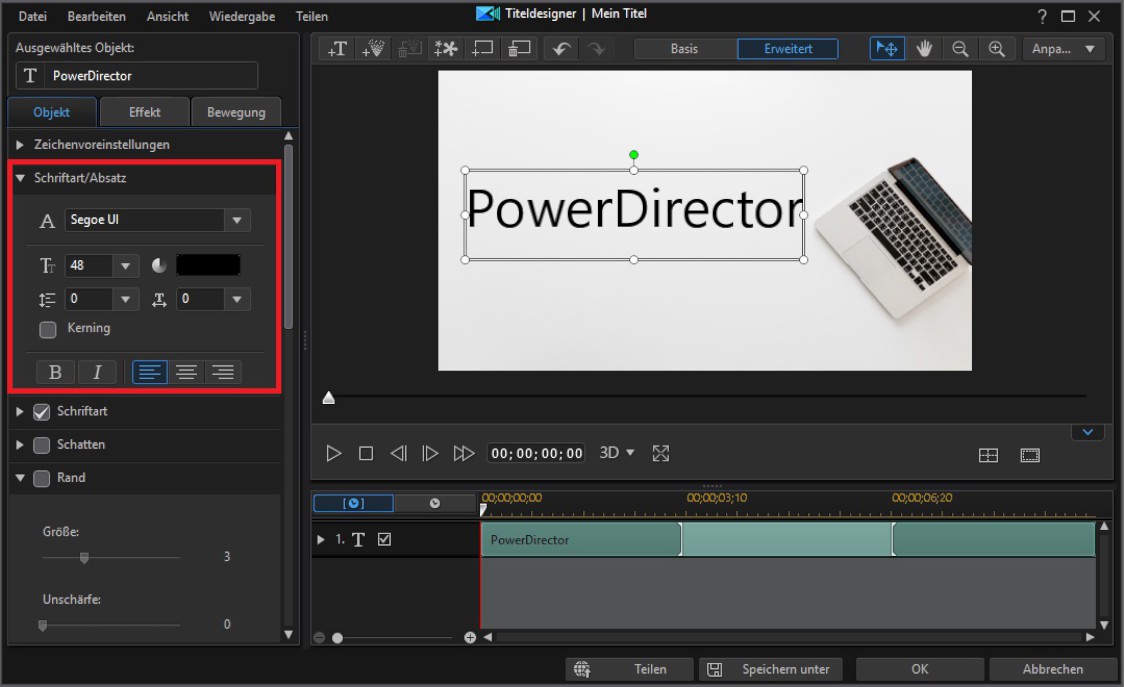Viewport: 1125px width, 687px height.
Task: Collapse the Rand section
Action: [20, 478]
